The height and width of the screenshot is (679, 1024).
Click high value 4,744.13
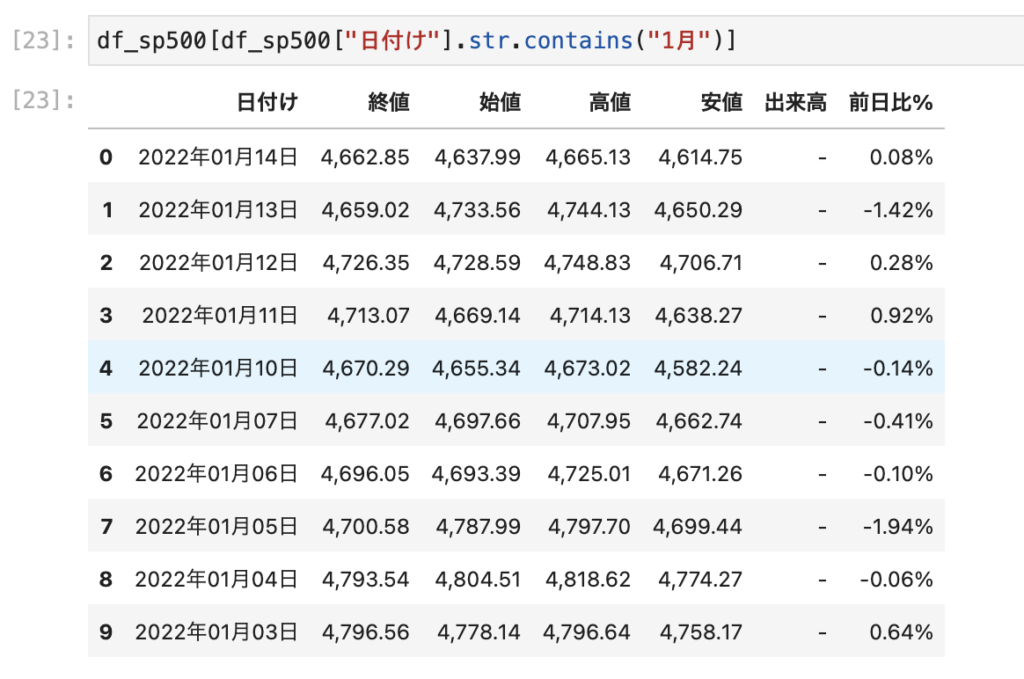point(589,210)
